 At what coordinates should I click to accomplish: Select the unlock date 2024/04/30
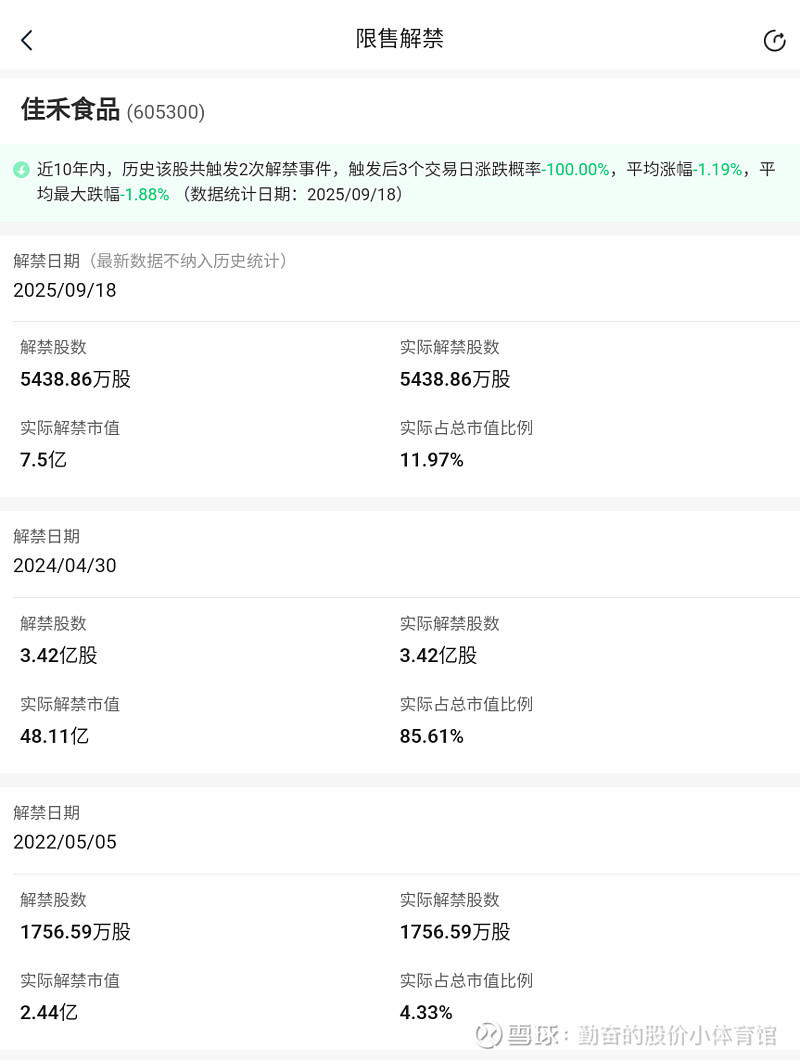click(x=65, y=566)
